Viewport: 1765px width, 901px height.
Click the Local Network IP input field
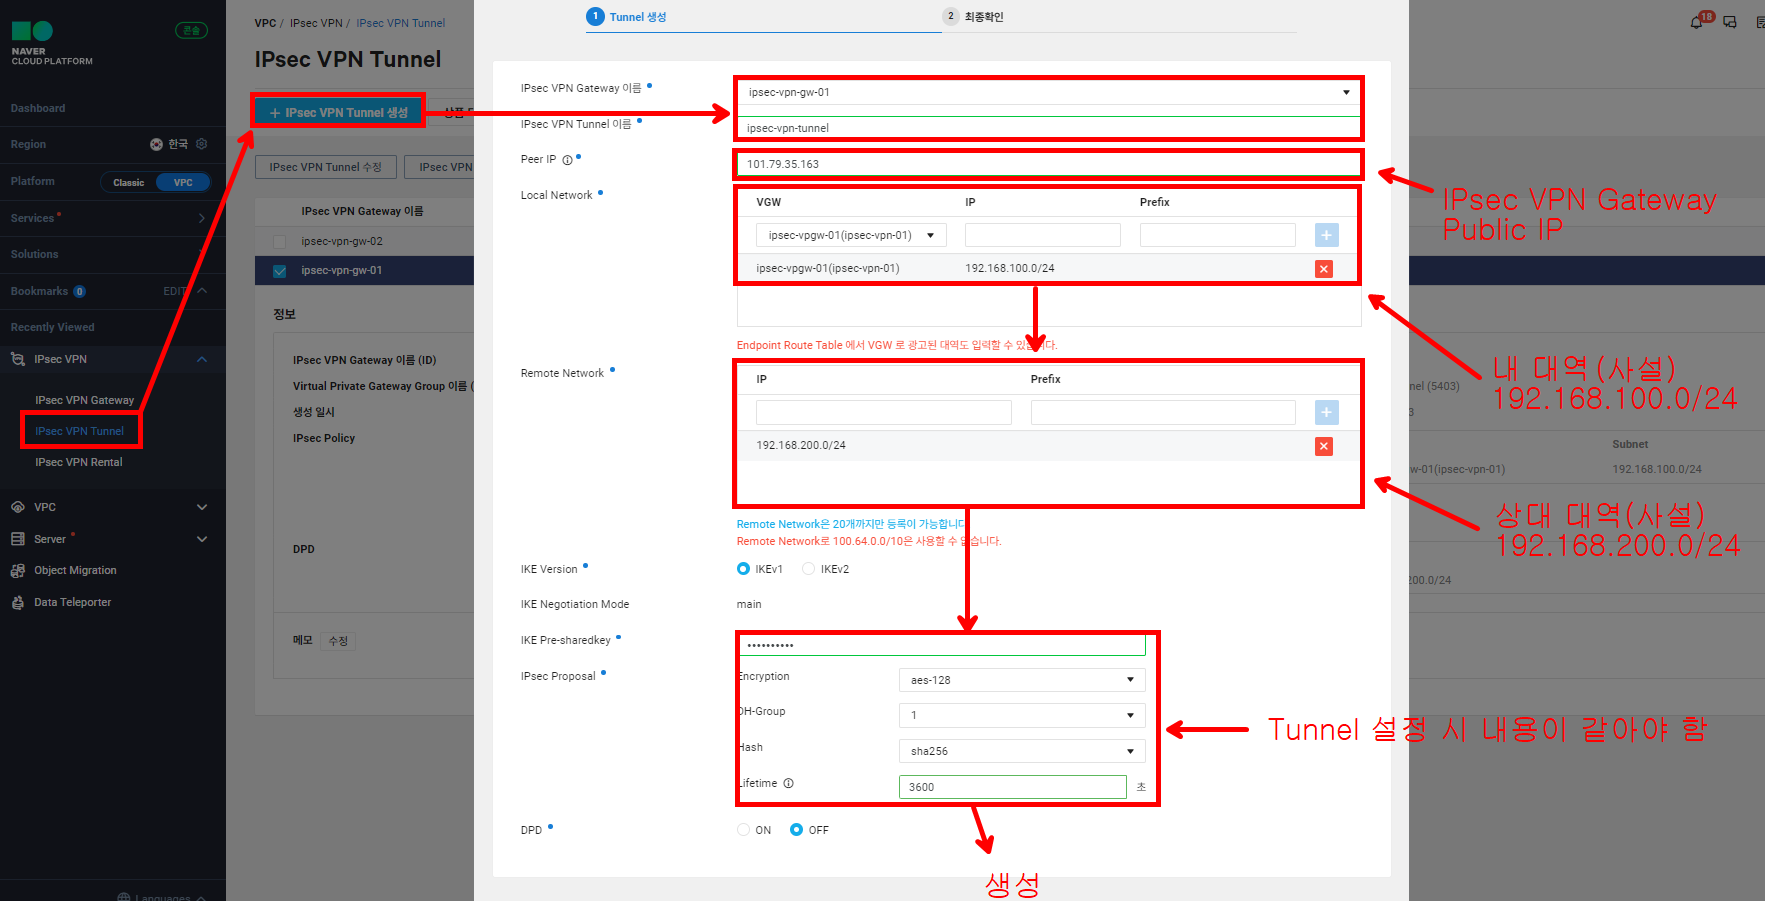[1043, 235]
